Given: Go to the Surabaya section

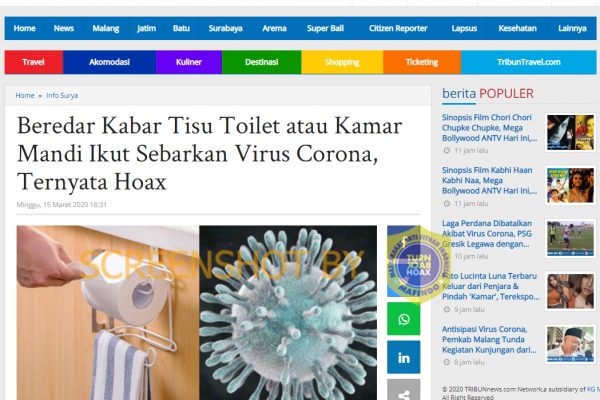Looking at the screenshot, I should click(x=225, y=28).
